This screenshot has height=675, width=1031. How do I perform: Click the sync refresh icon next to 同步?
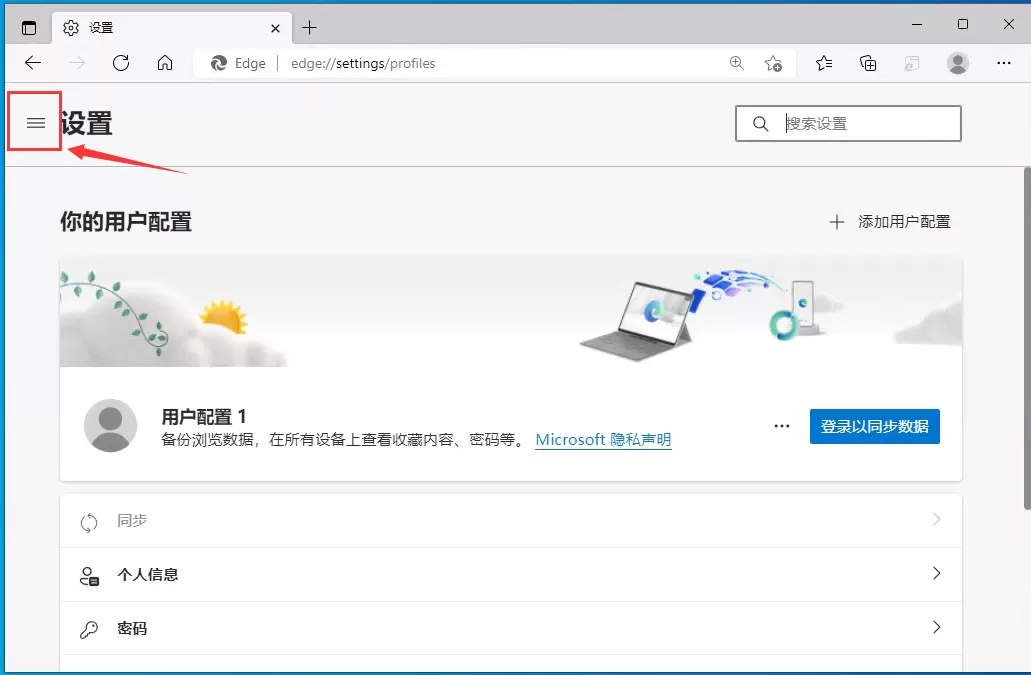[x=89, y=521]
